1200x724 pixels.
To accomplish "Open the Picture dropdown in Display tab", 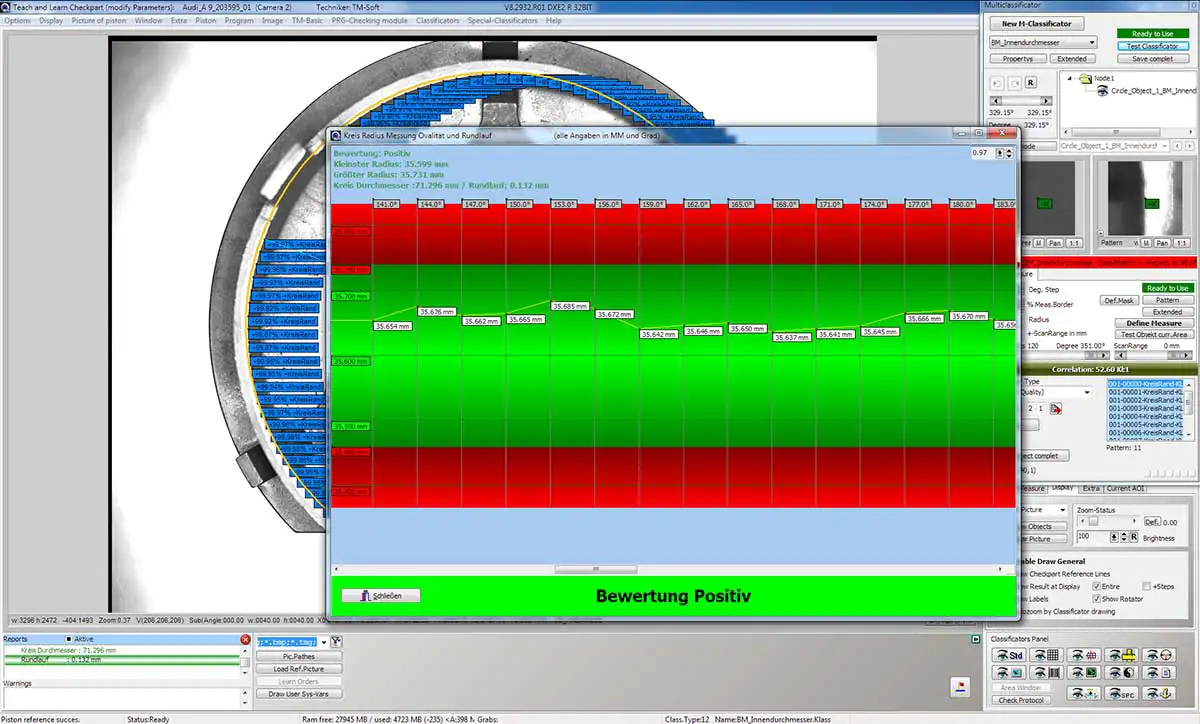I will [x=1062, y=510].
